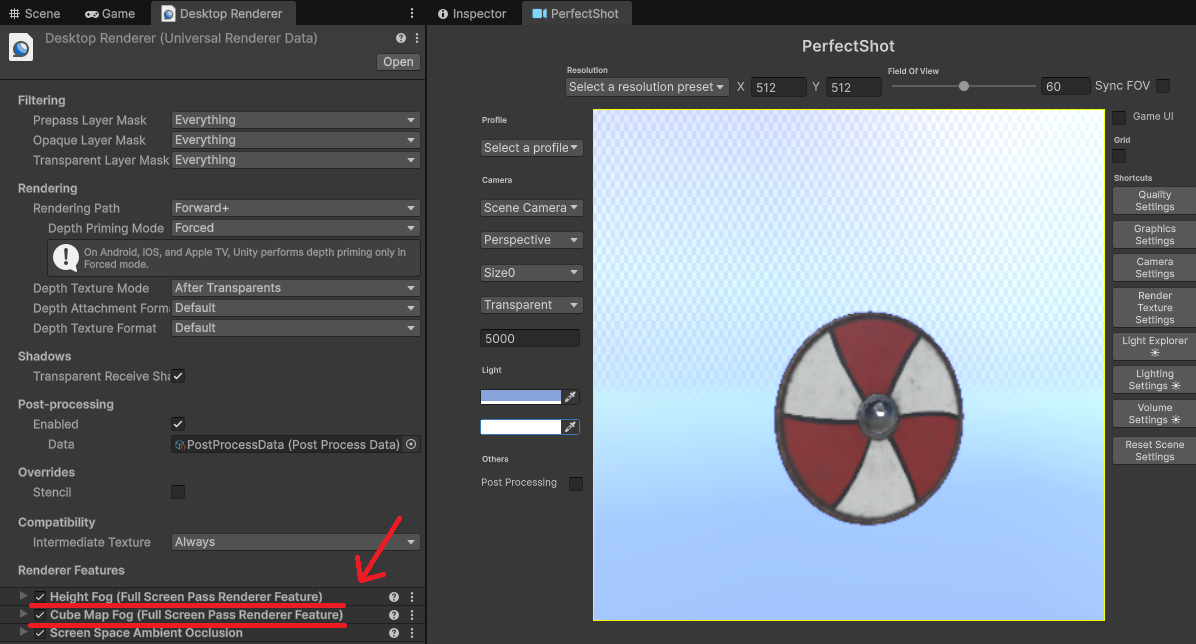Open Cube Map Fog feature options menu

411,615
